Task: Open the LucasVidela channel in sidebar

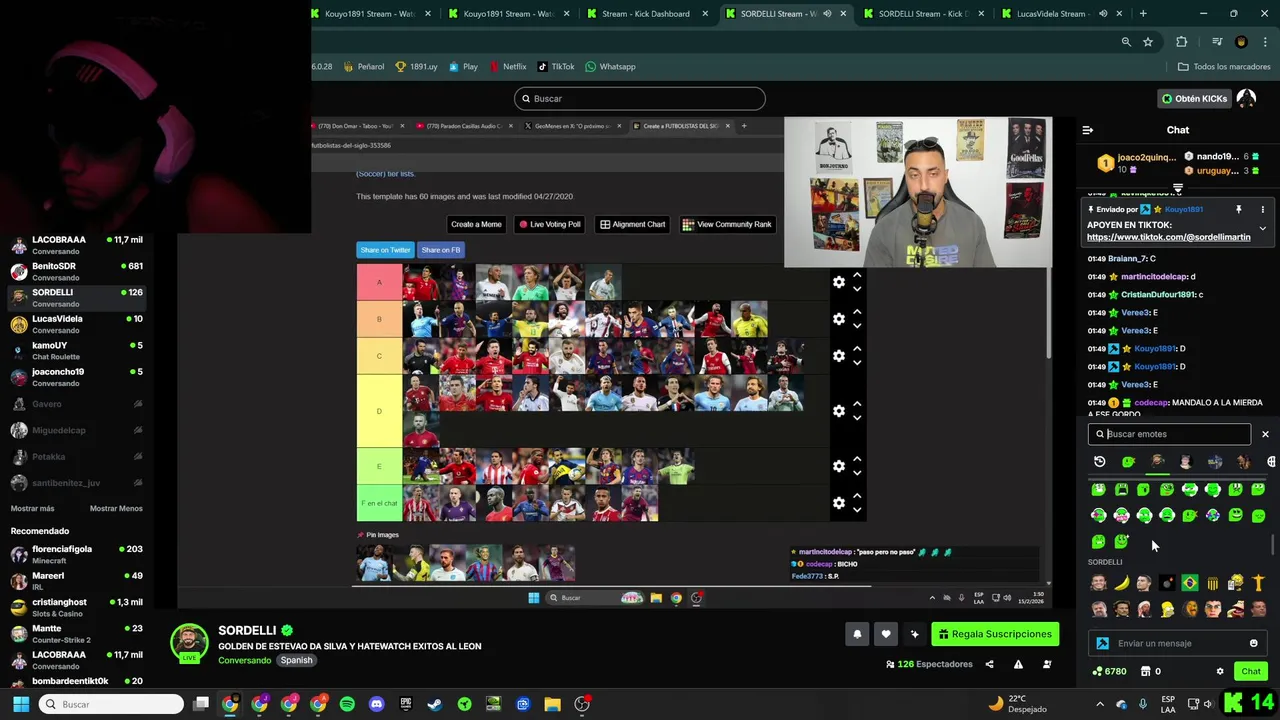Action: point(76,324)
